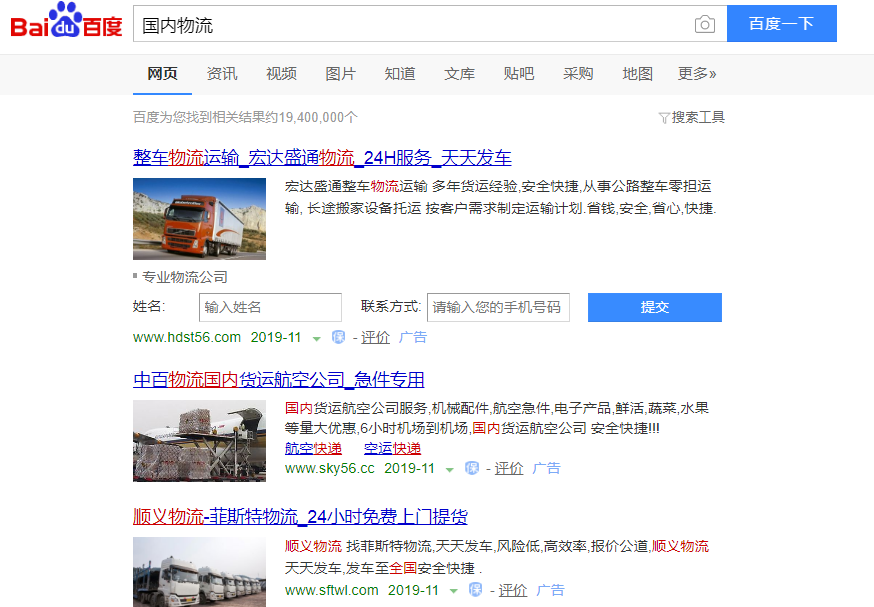Select the 知道 tab
Screen dimensions: 874x607
pos(400,74)
